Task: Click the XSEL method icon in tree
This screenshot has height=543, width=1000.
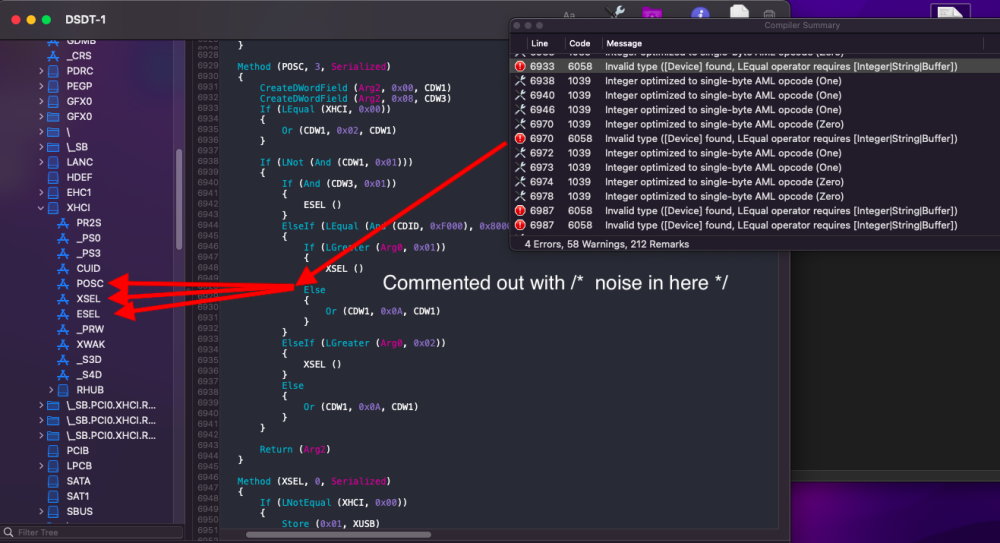Action: click(63, 299)
